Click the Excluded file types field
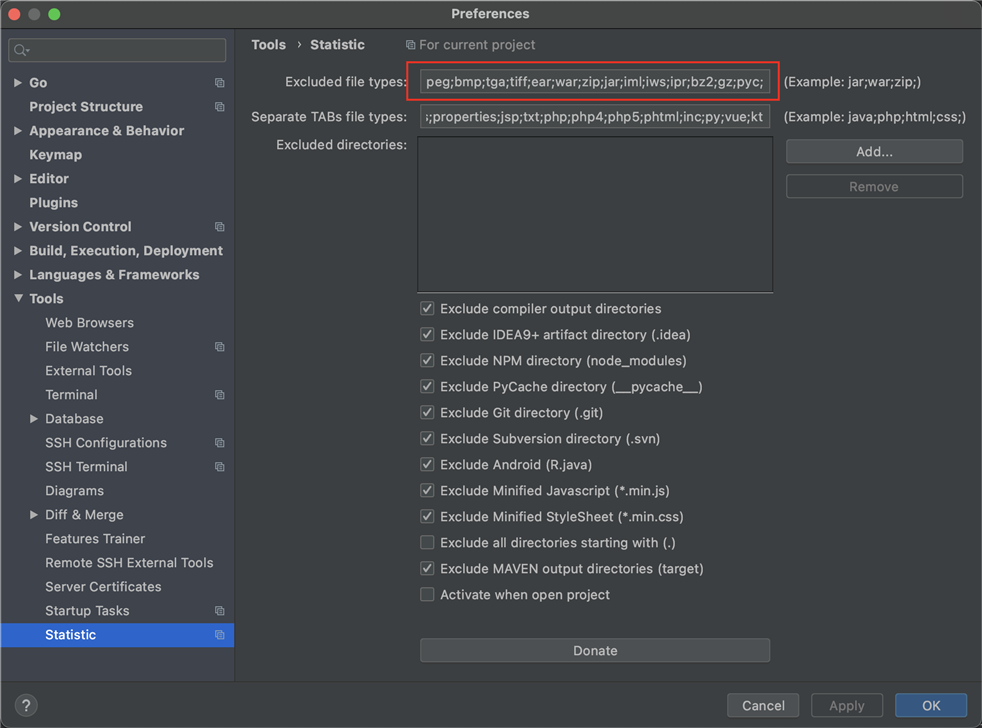This screenshot has height=728, width=982. coord(594,81)
